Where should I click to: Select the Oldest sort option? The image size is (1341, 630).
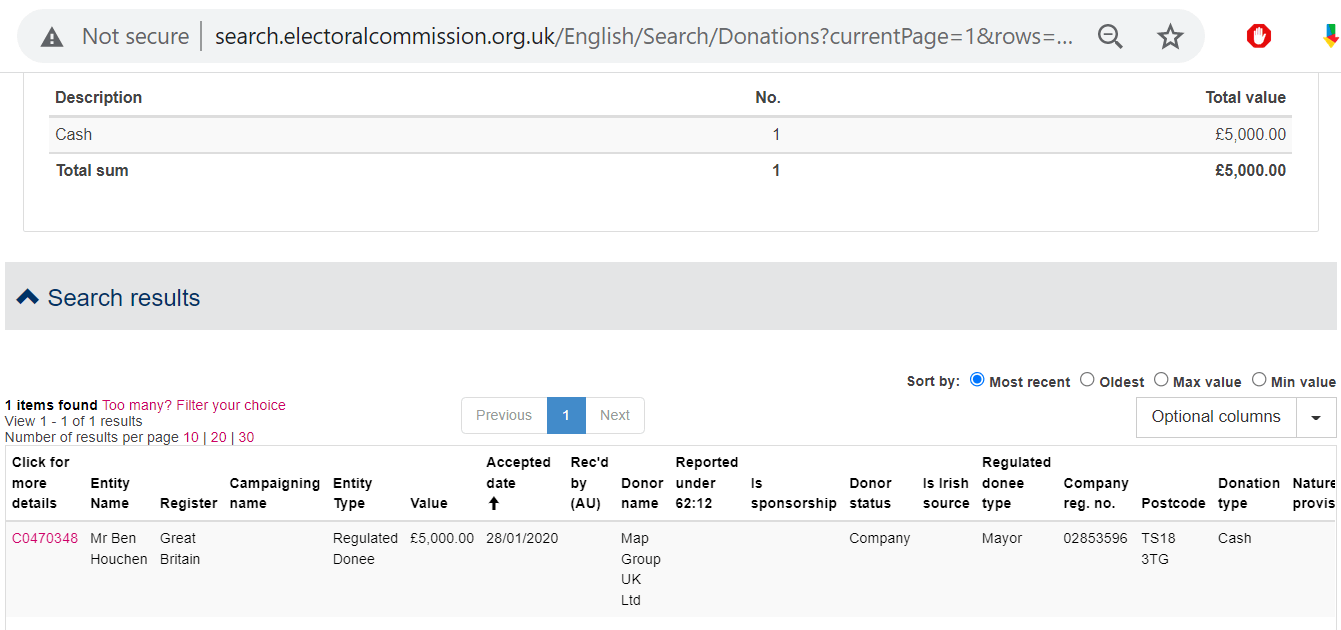[1087, 380]
